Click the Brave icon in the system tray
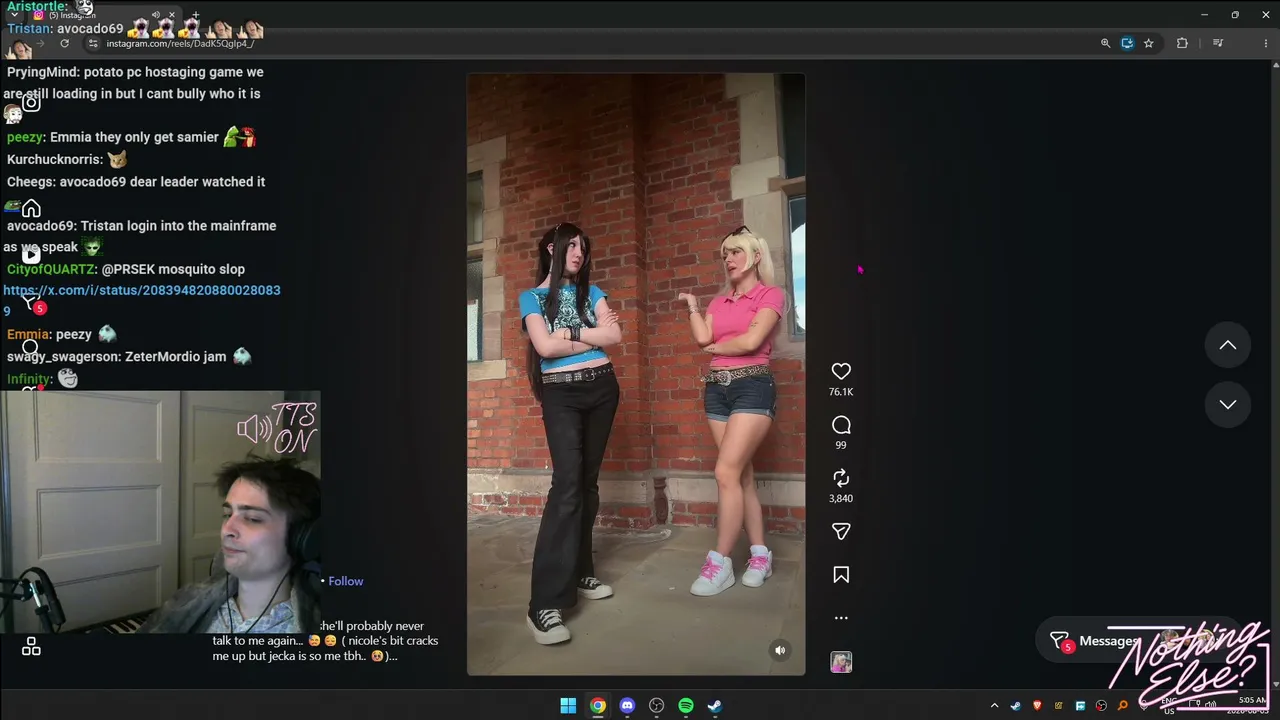Viewport: 1280px width, 720px height. click(x=1037, y=706)
